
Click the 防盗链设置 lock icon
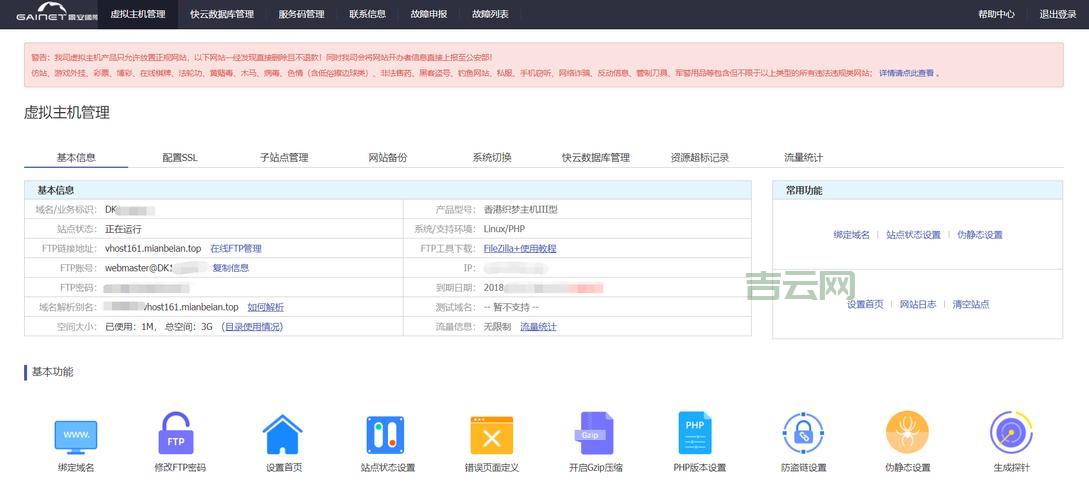click(803, 433)
